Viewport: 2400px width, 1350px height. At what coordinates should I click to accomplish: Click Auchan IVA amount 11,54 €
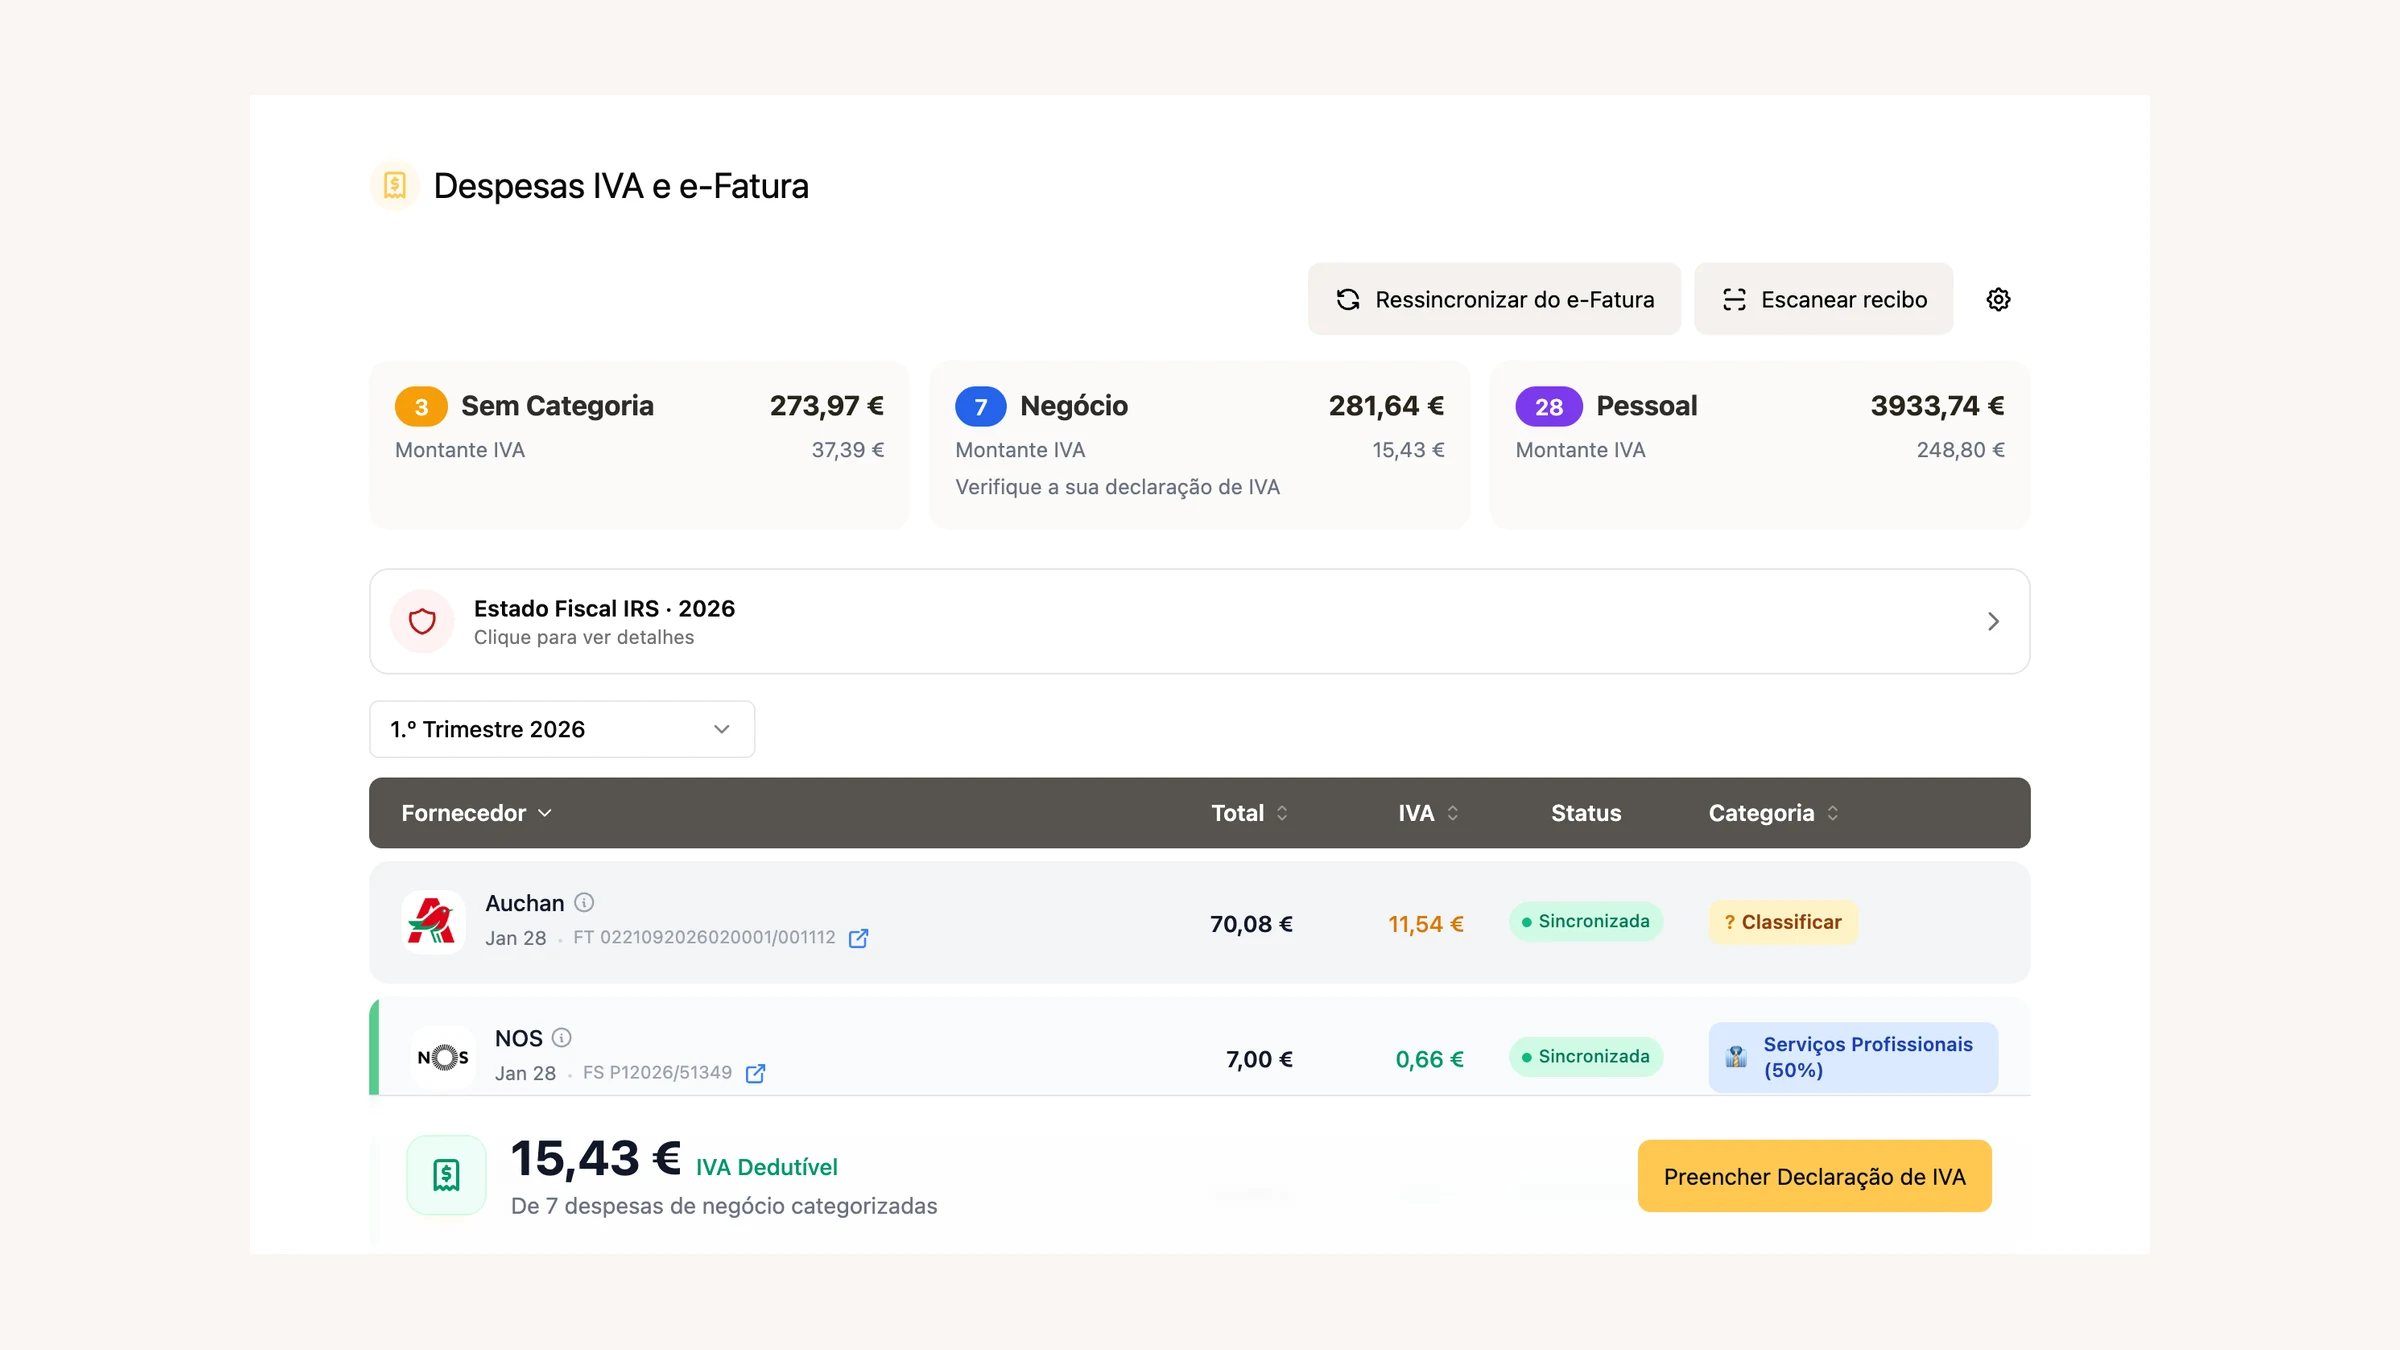pyautogui.click(x=1426, y=924)
